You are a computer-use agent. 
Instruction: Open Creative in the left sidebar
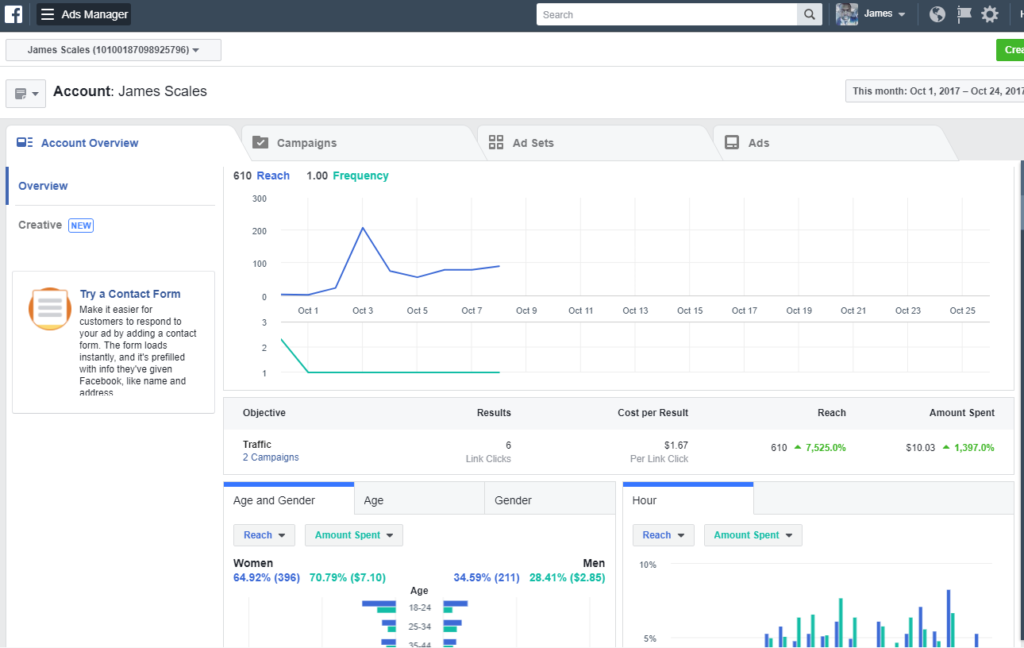point(40,225)
